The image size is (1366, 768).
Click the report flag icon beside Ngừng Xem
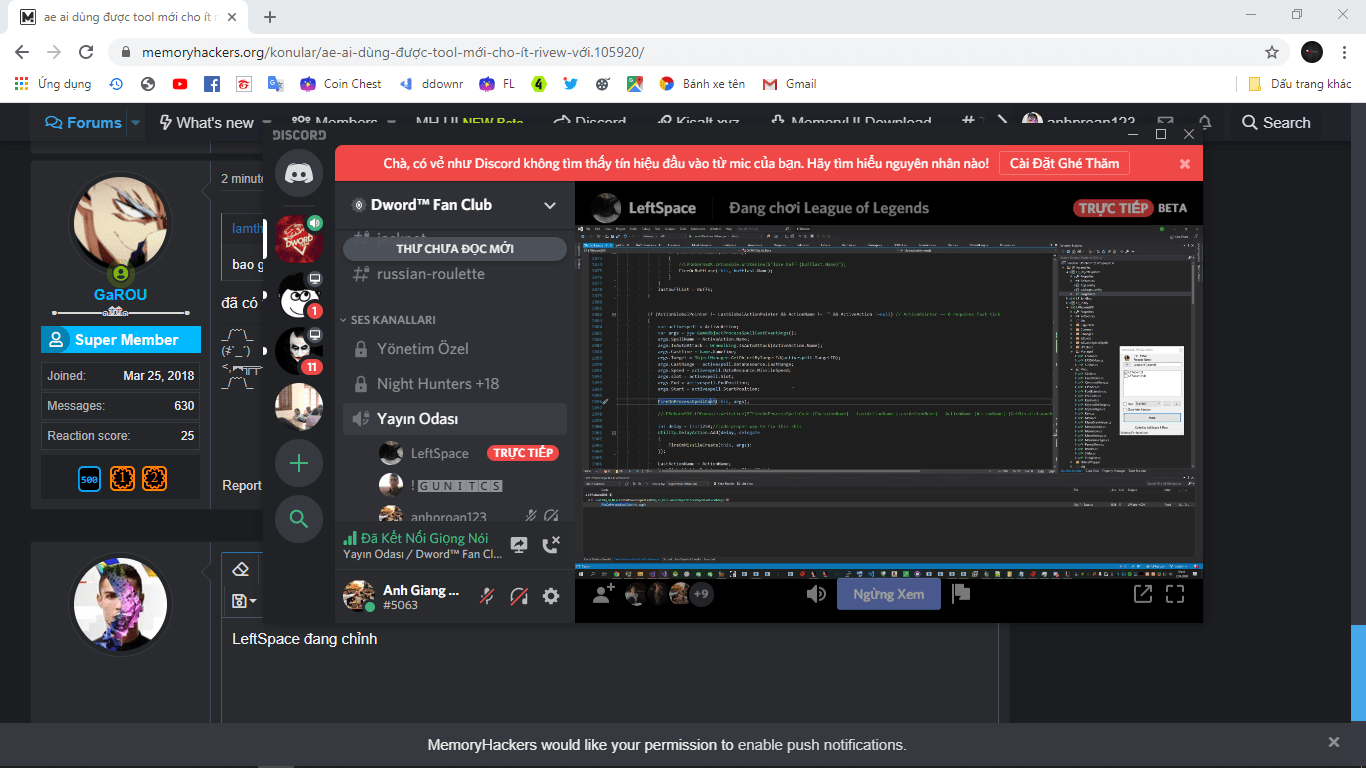pyautogui.click(x=961, y=594)
